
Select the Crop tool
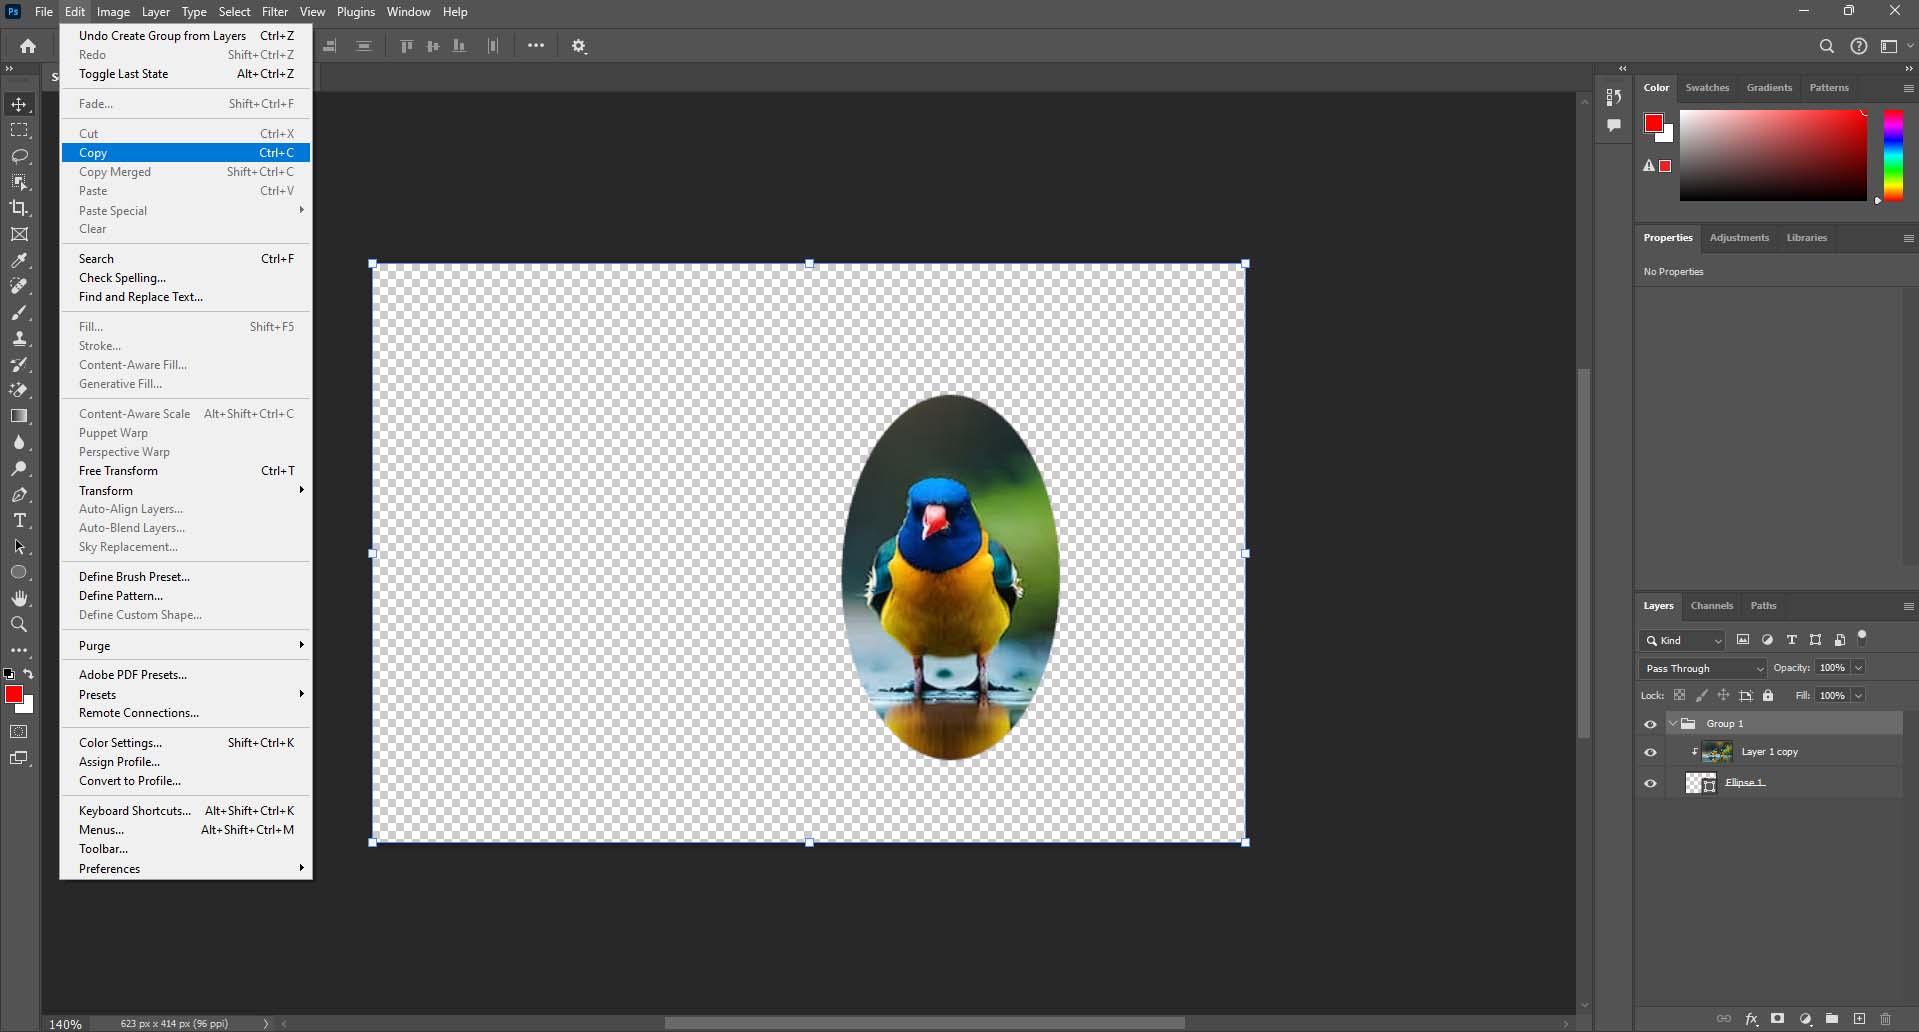[19, 208]
